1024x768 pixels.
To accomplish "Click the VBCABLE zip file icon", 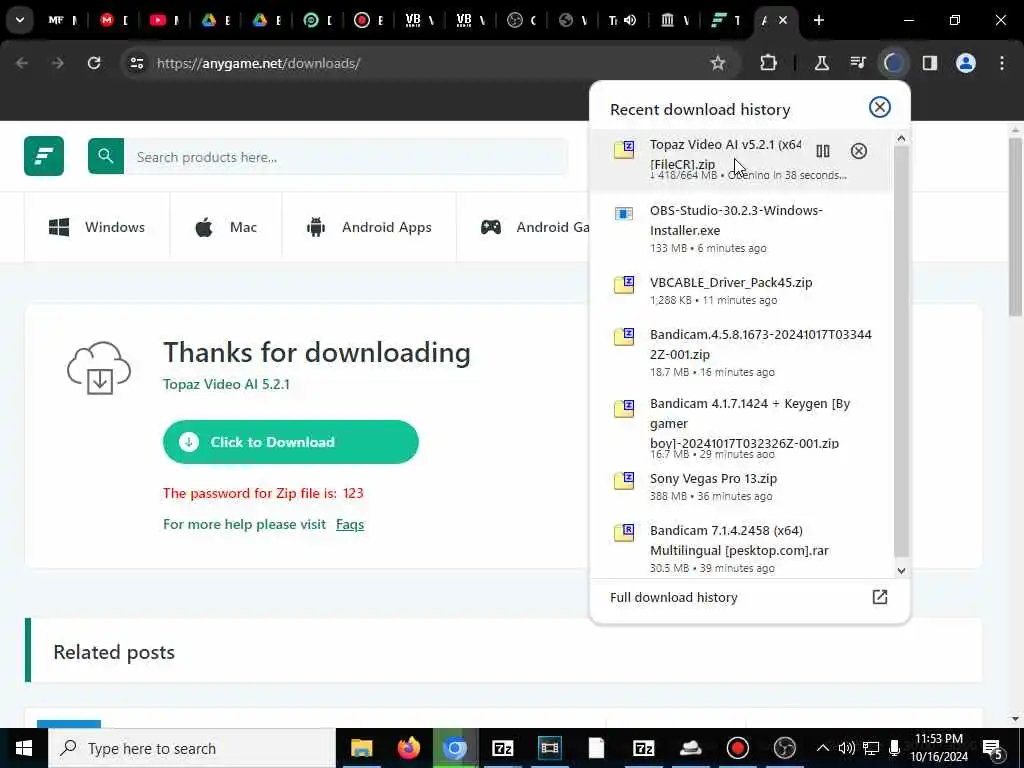I will coord(624,284).
